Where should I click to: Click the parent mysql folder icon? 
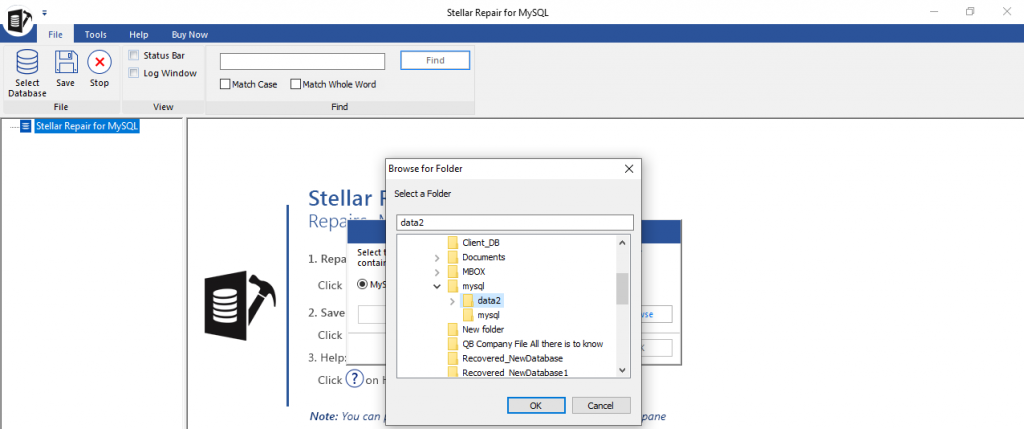(453, 286)
